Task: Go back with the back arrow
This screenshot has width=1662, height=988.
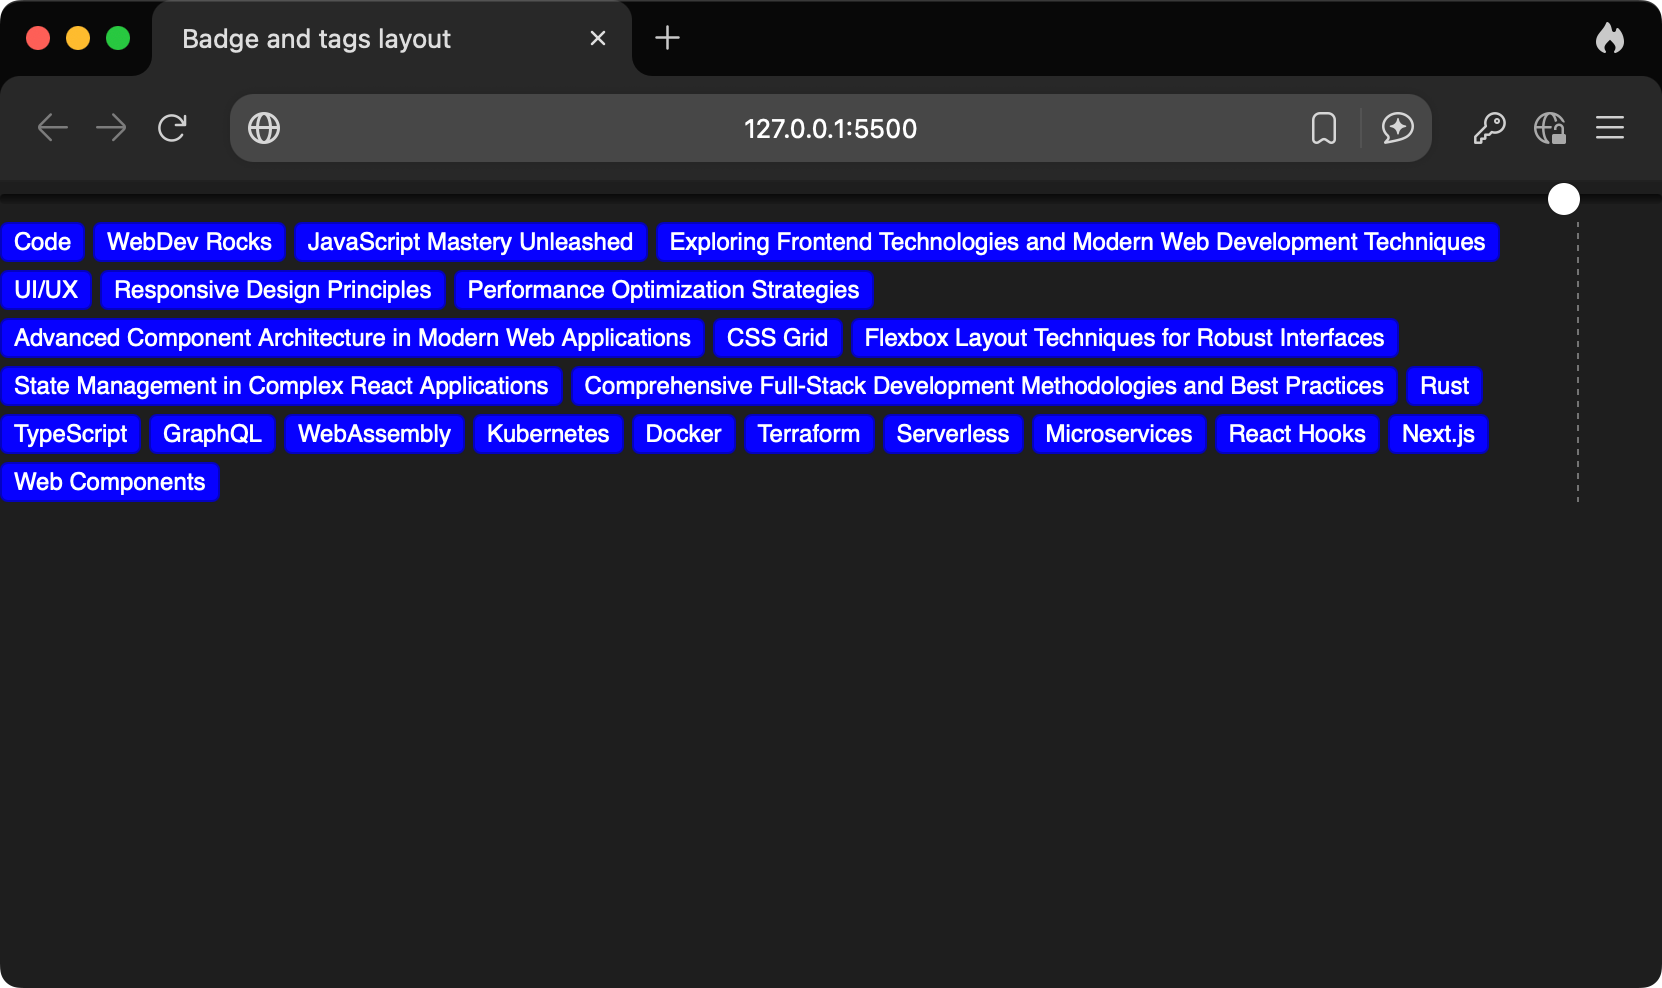Action: tap(52, 128)
